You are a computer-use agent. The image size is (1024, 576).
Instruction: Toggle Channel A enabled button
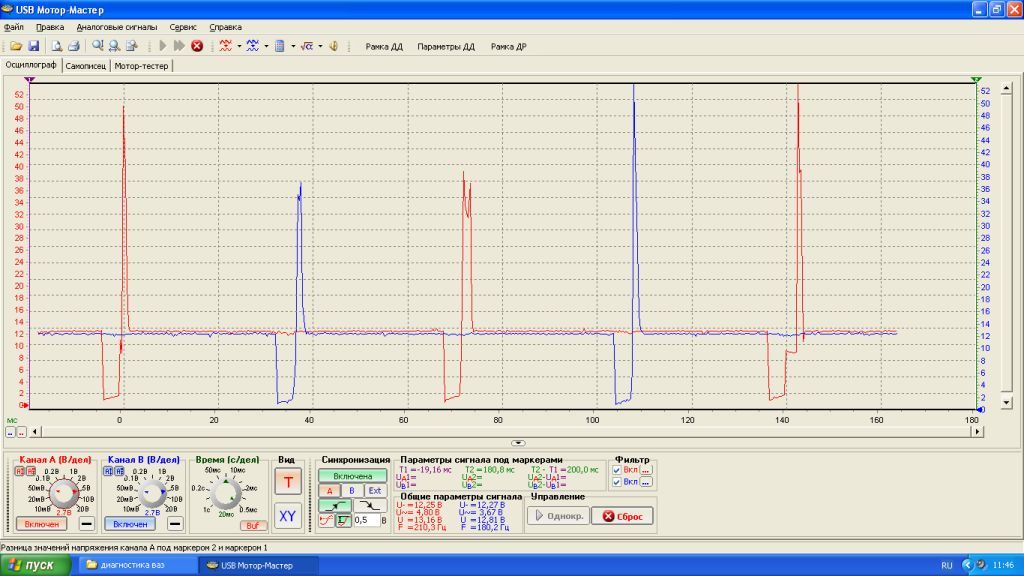click(x=41, y=524)
